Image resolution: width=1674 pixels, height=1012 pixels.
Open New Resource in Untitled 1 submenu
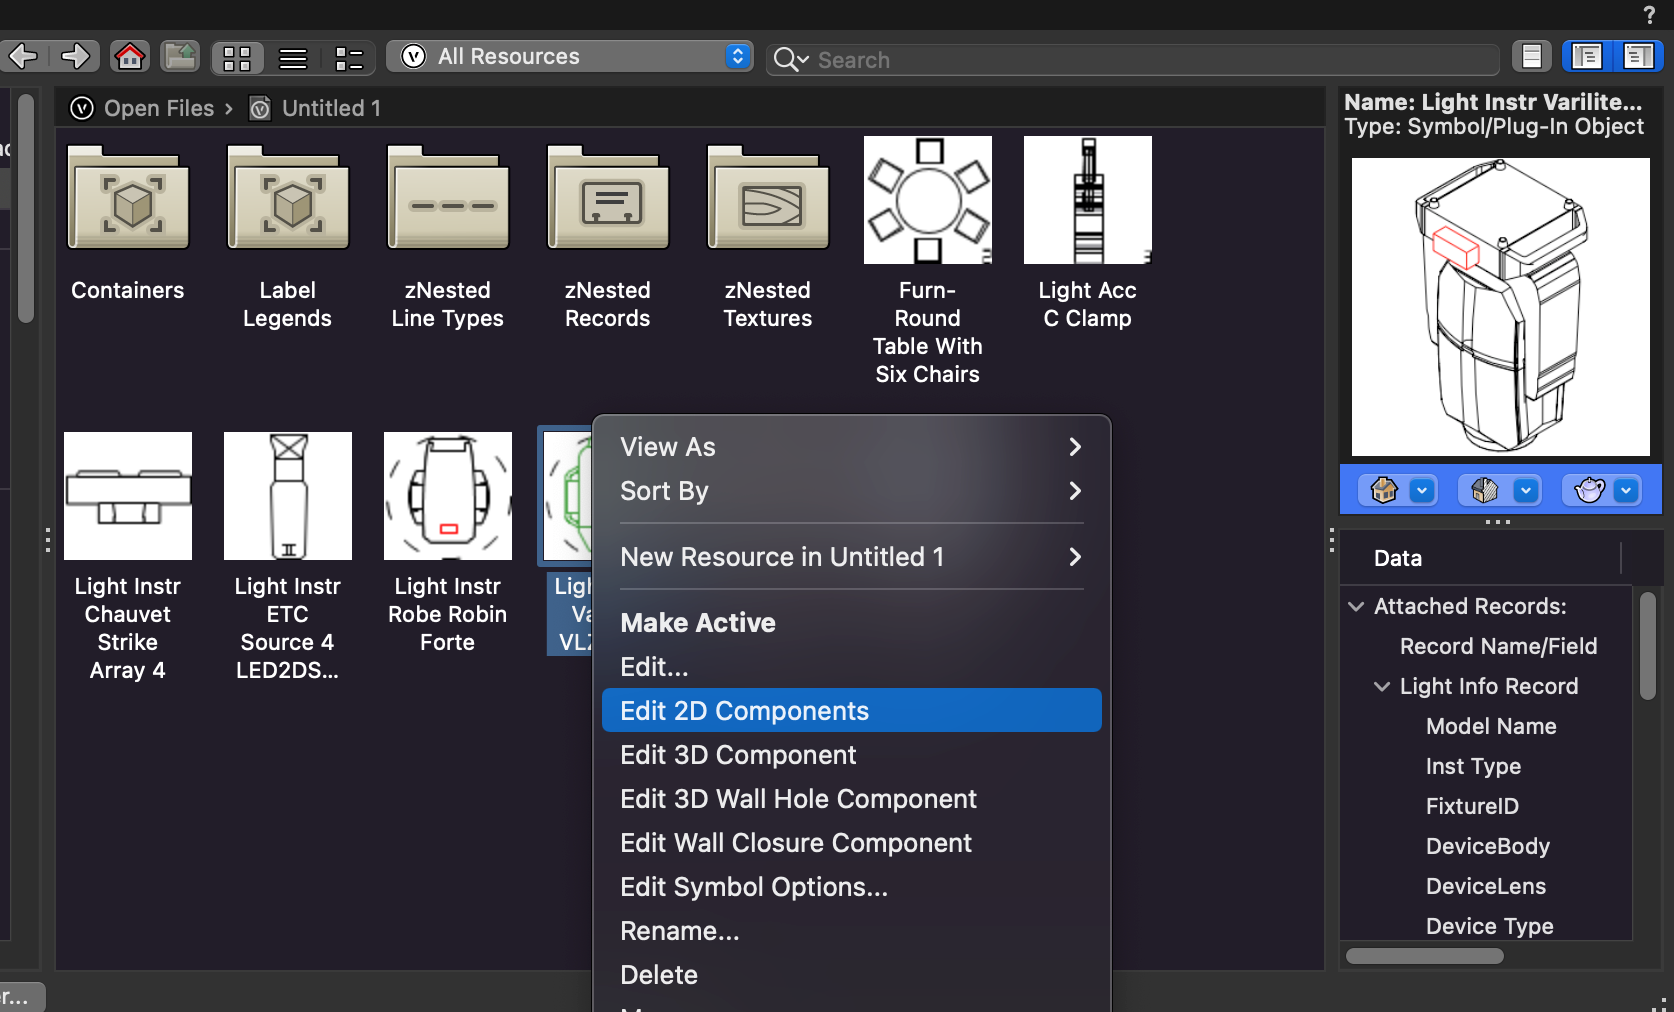click(x=852, y=557)
